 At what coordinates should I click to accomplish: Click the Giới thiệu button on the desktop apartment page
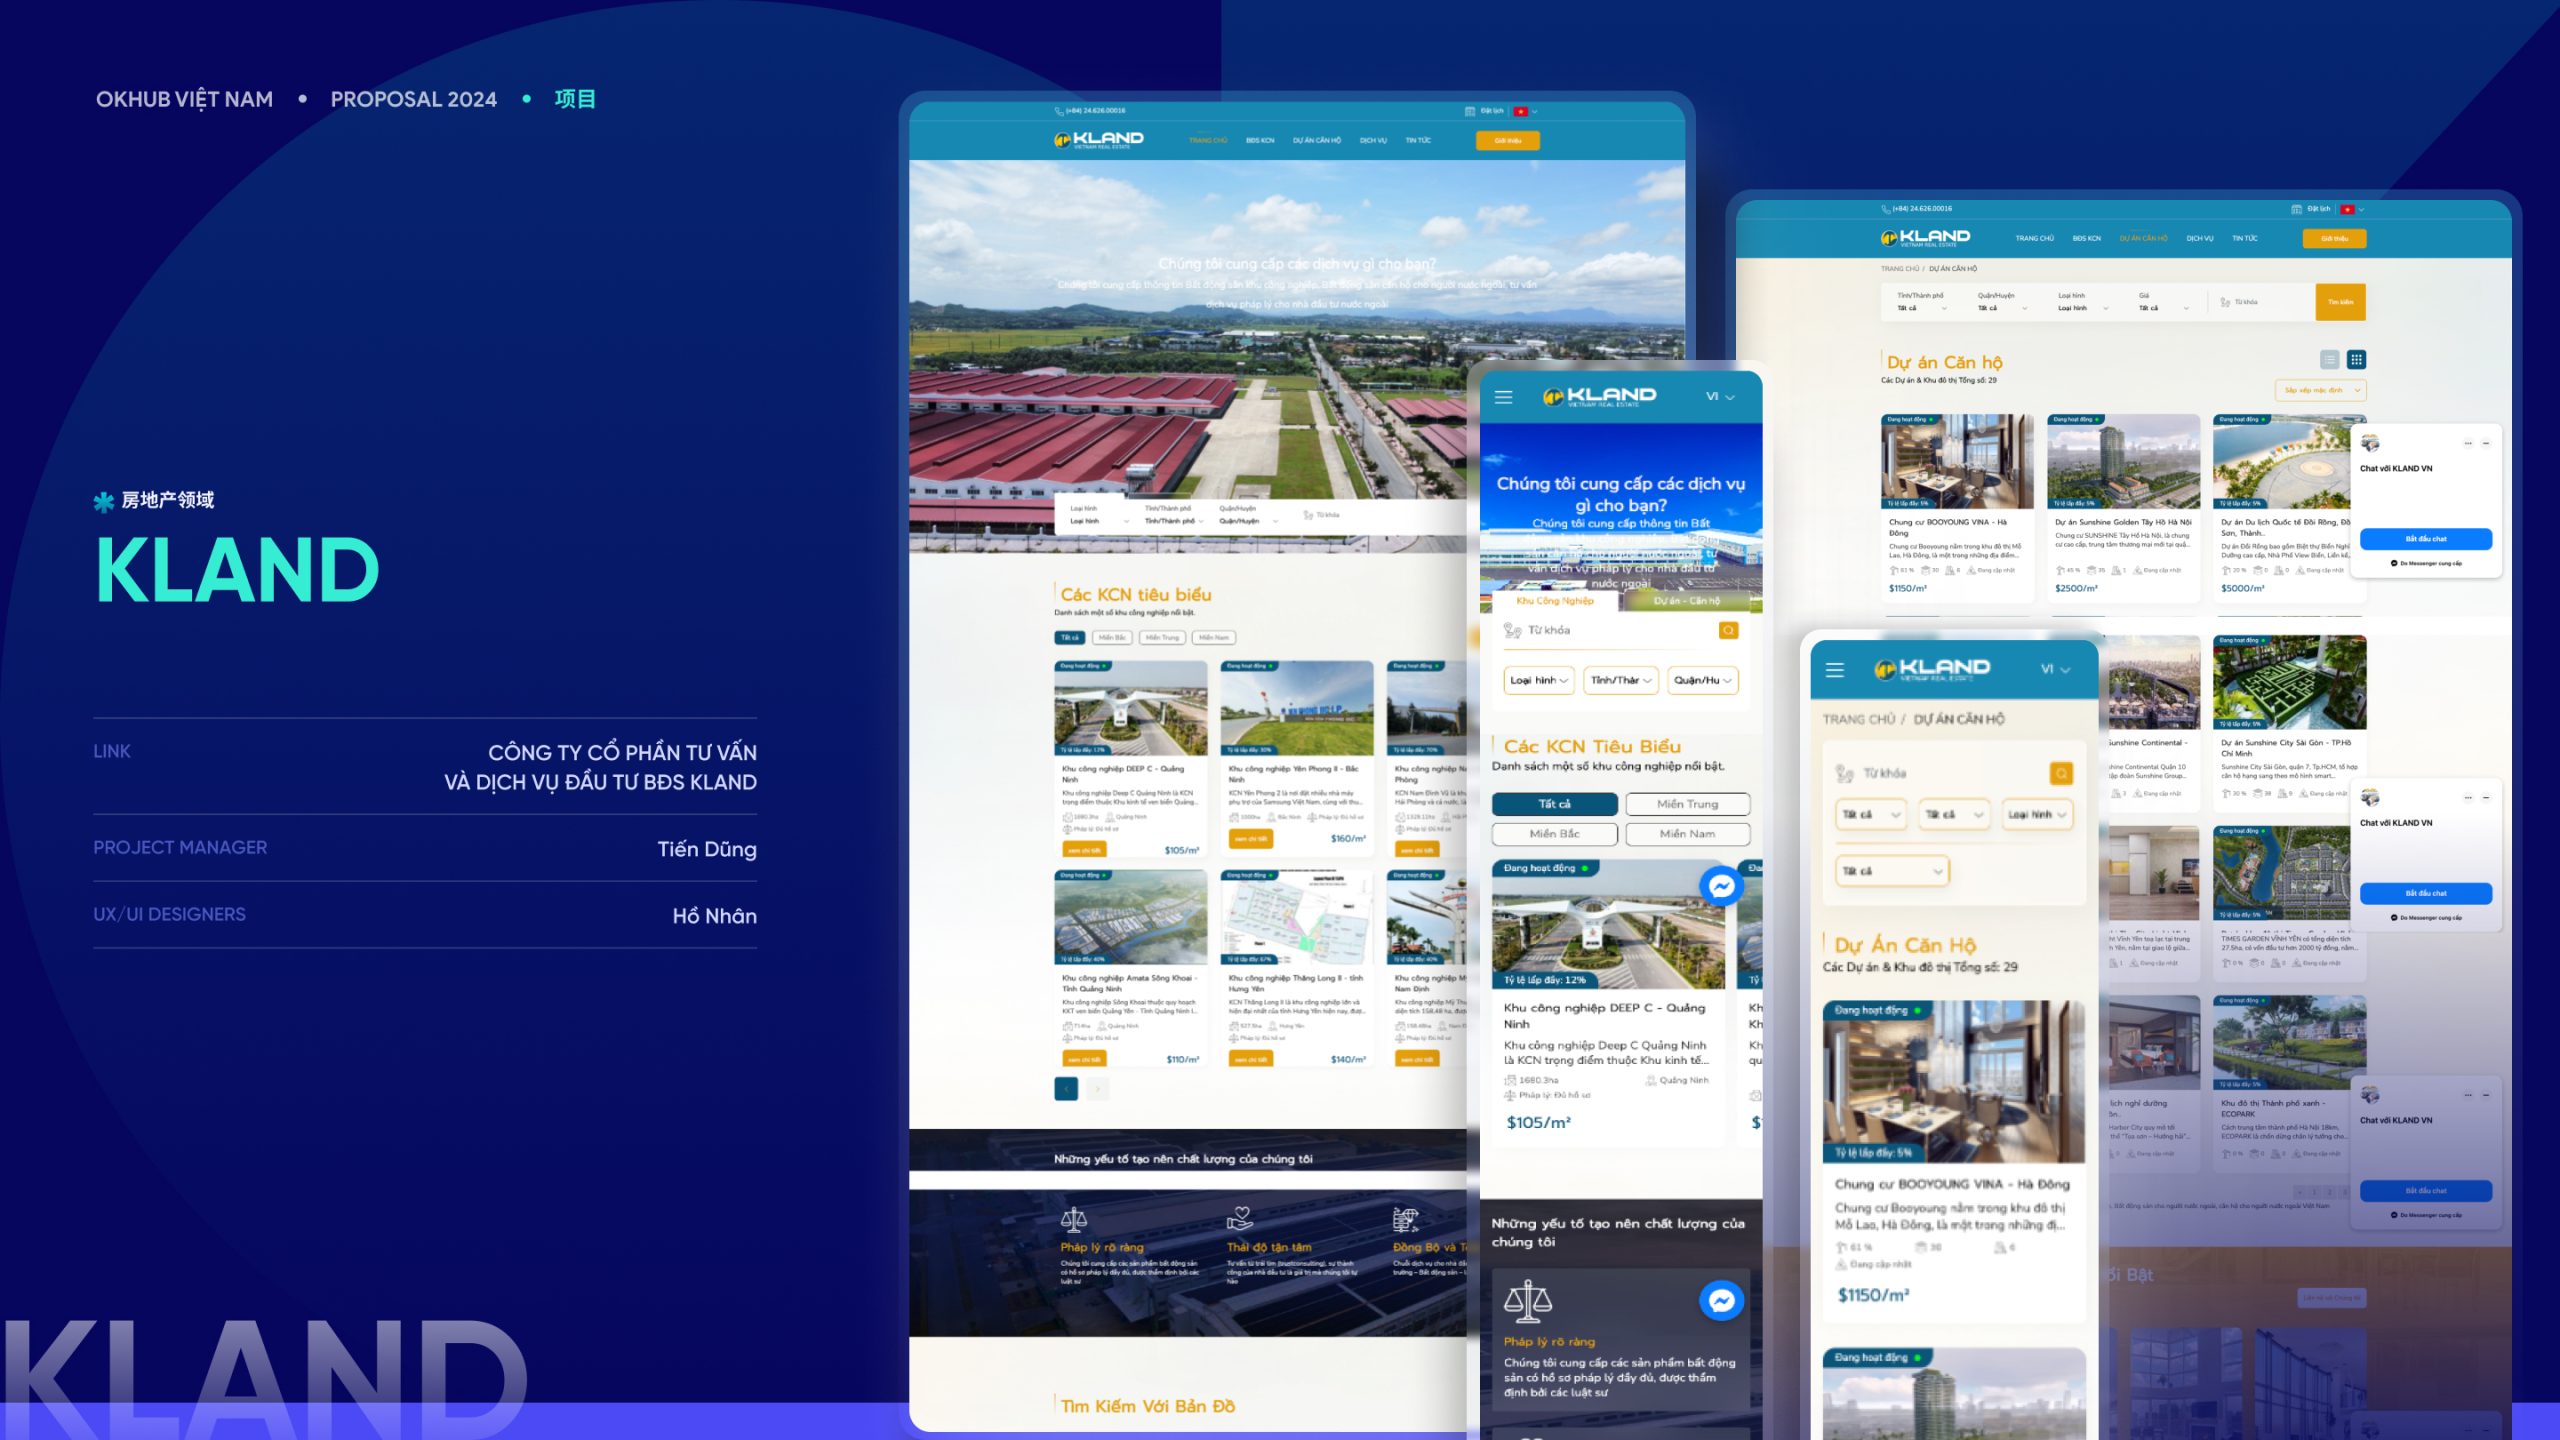click(2335, 239)
